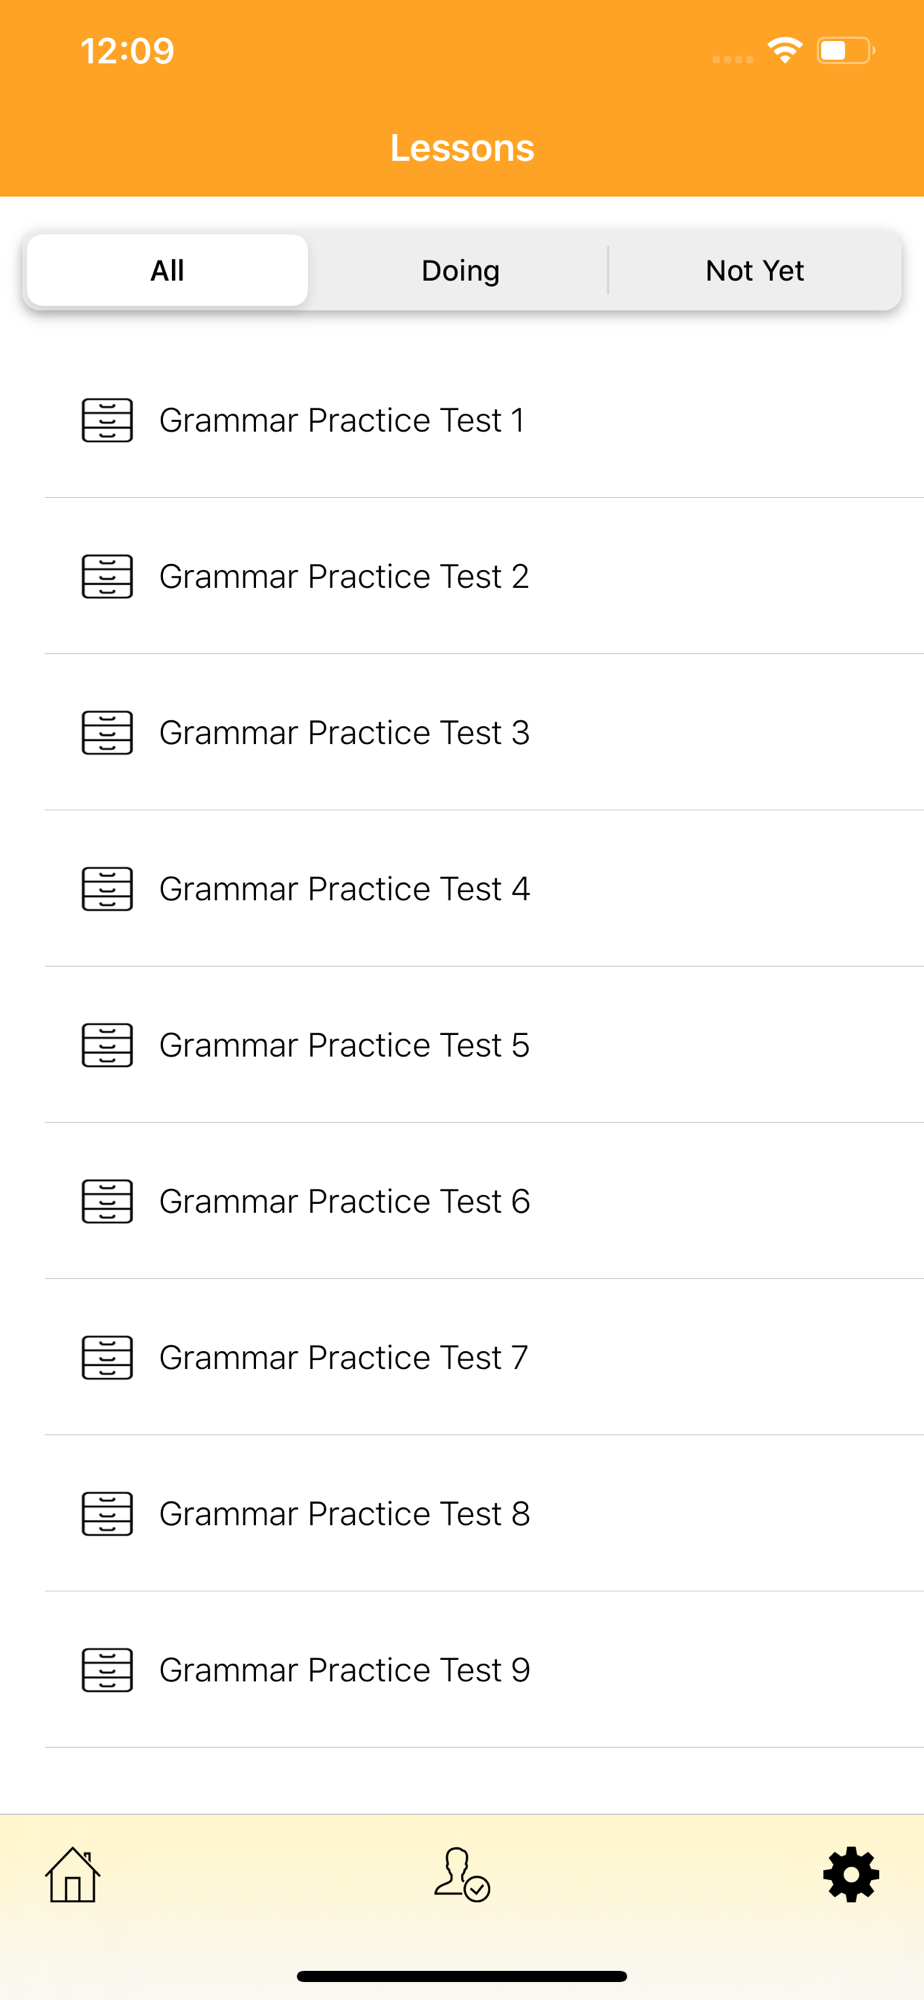Viewport: 924px width, 2000px height.
Task: Switch to the Doing filter segment
Action: (460, 270)
